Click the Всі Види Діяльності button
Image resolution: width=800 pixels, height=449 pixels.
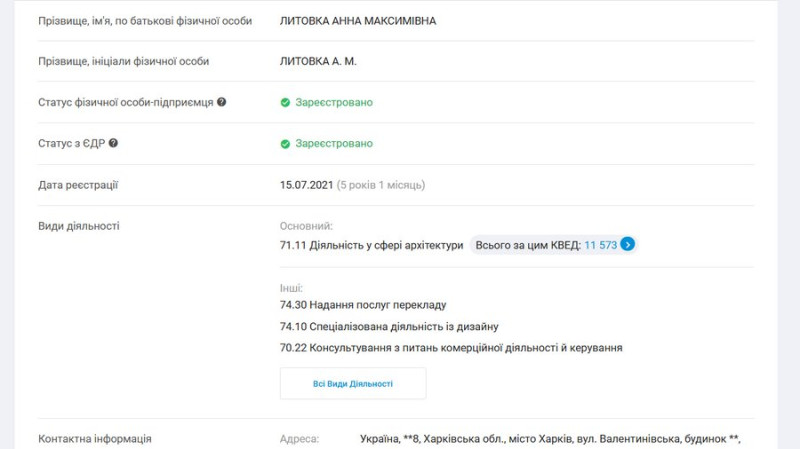[x=353, y=384]
